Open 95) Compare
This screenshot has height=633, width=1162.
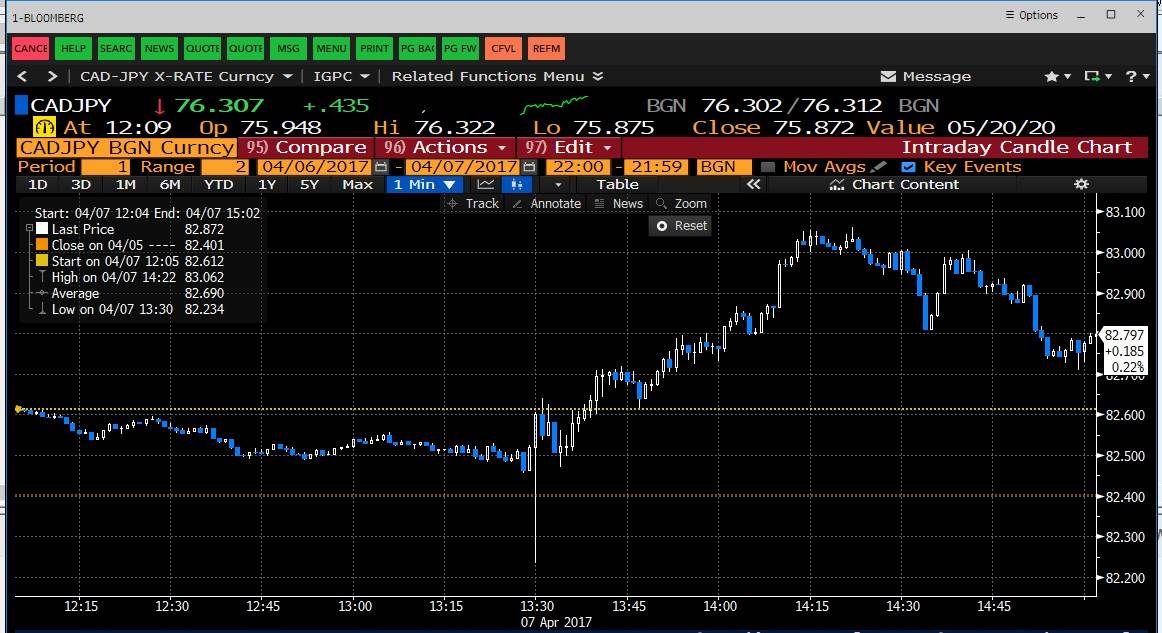coord(305,146)
